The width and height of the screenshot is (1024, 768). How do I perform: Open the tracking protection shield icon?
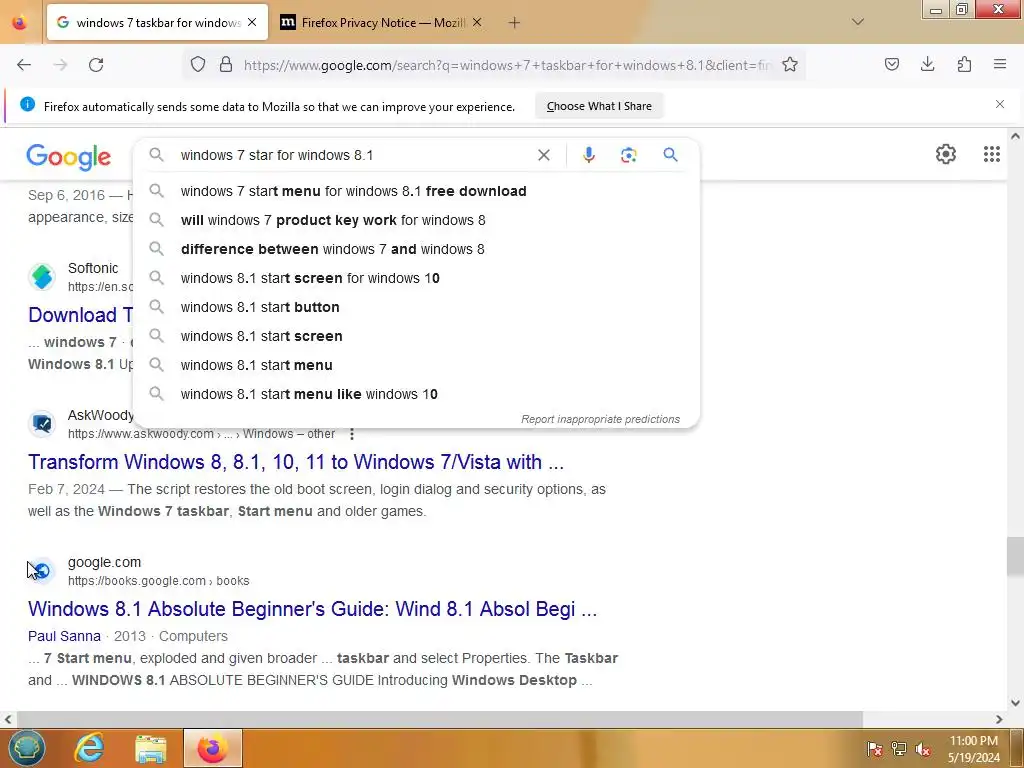point(198,65)
